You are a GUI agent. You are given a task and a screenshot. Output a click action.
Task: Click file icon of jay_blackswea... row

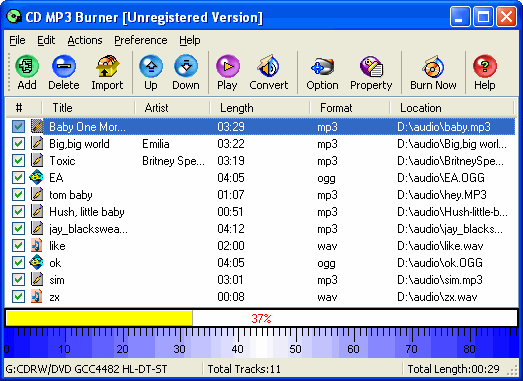click(x=37, y=229)
